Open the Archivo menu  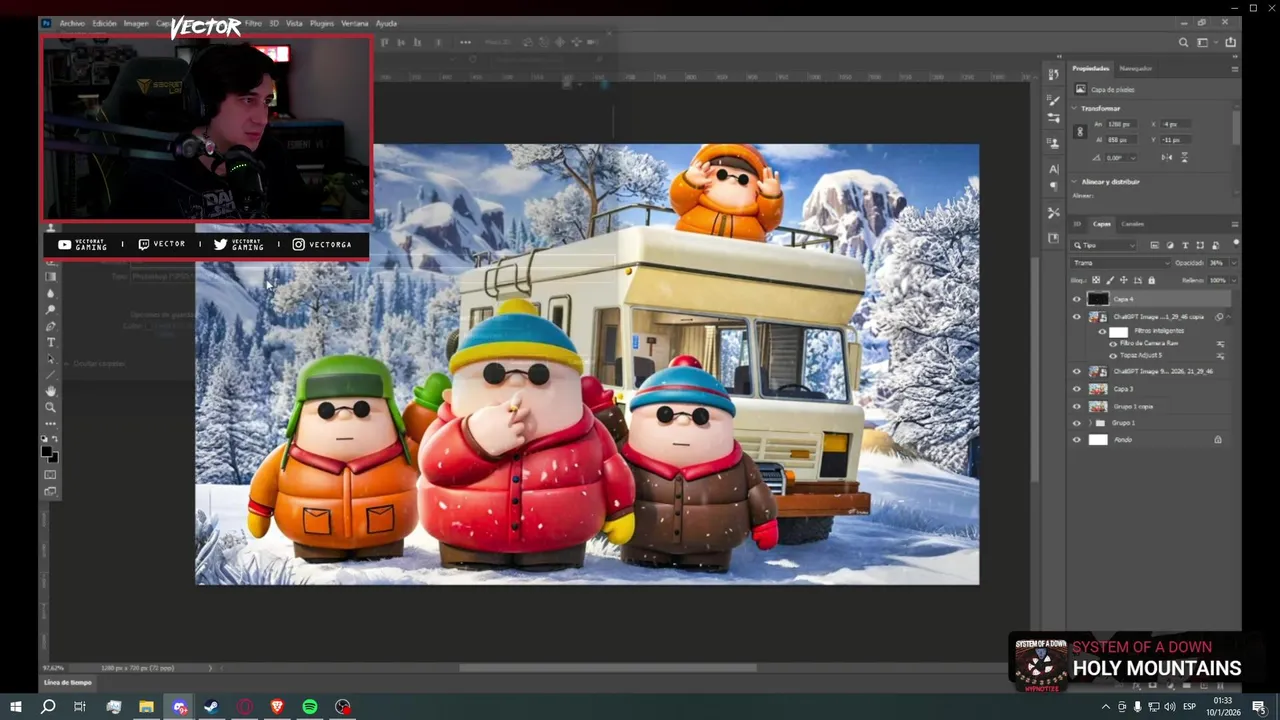point(72,23)
